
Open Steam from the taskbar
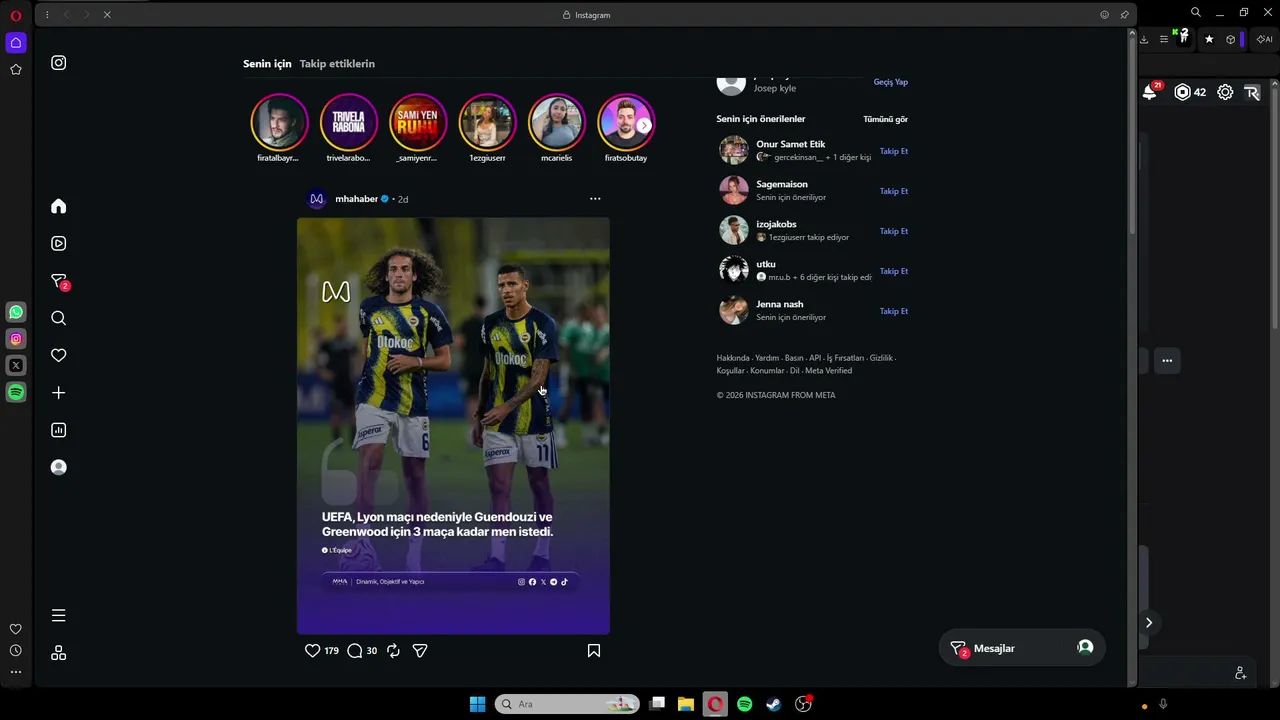click(774, 704)
